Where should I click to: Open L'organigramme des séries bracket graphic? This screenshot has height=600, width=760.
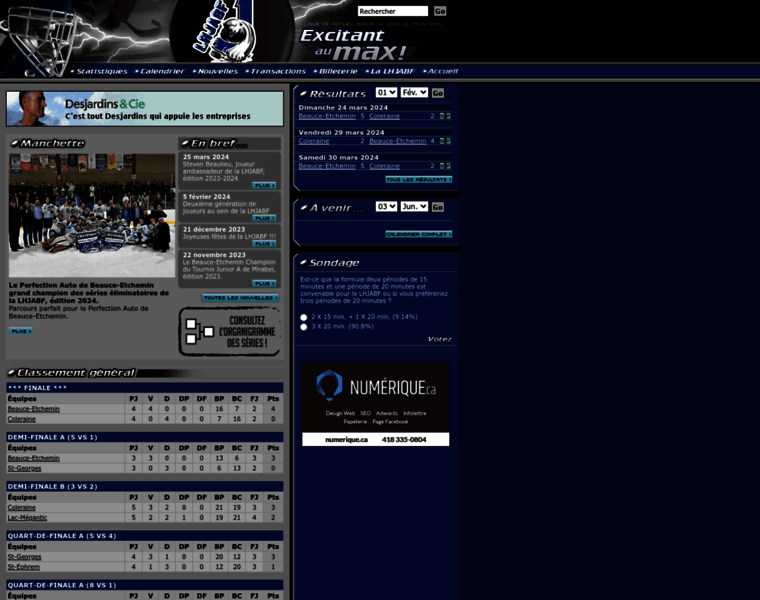pos(230,332)
